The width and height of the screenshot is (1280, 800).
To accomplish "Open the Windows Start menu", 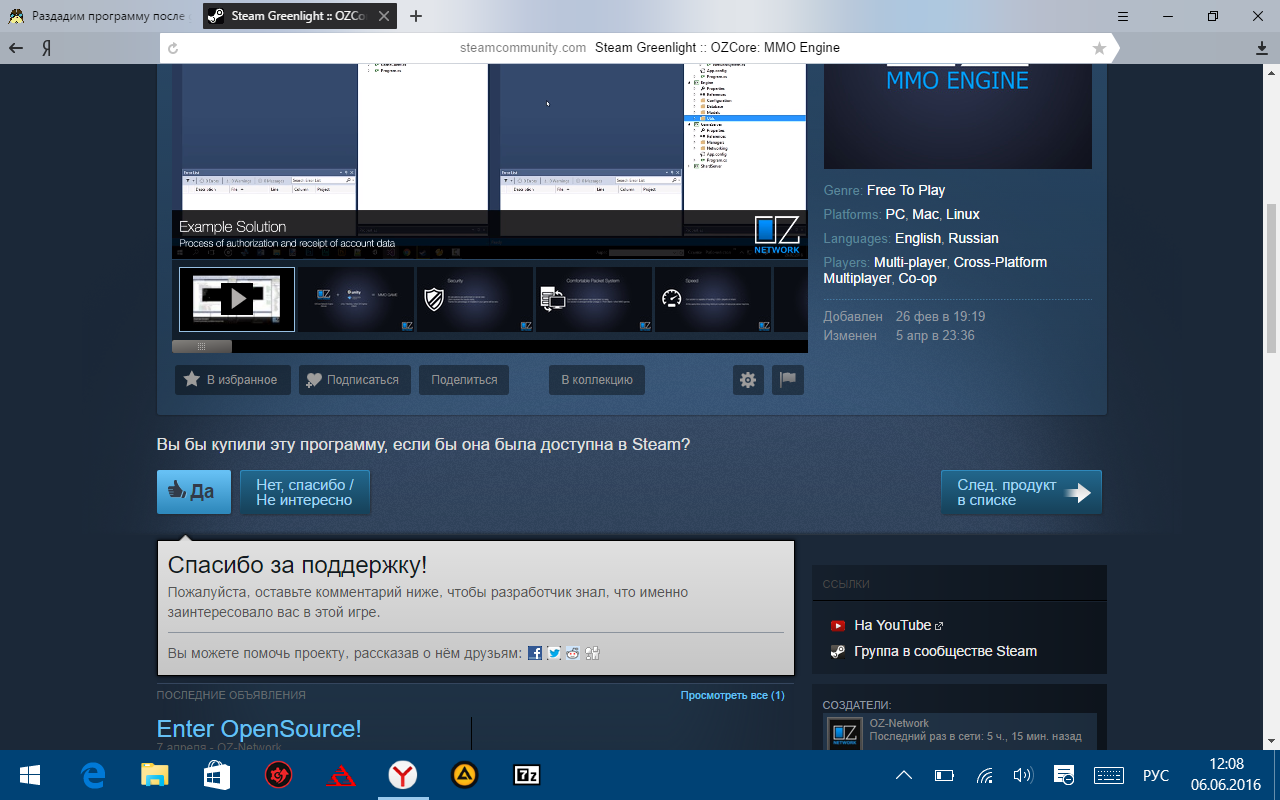I will click(28, 775).
